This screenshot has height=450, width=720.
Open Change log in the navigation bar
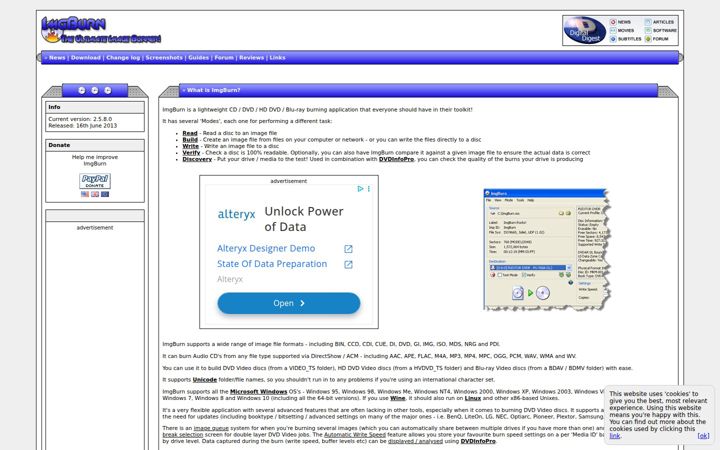point(123,58)
